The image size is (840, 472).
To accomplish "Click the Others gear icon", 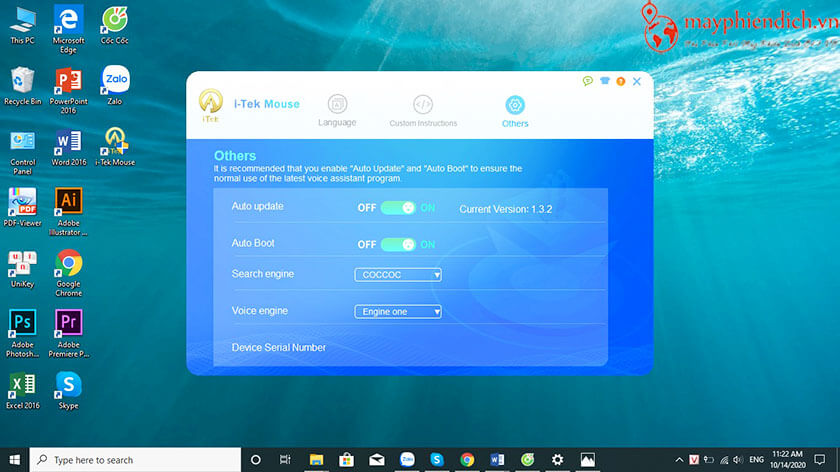I will point(515,105).
